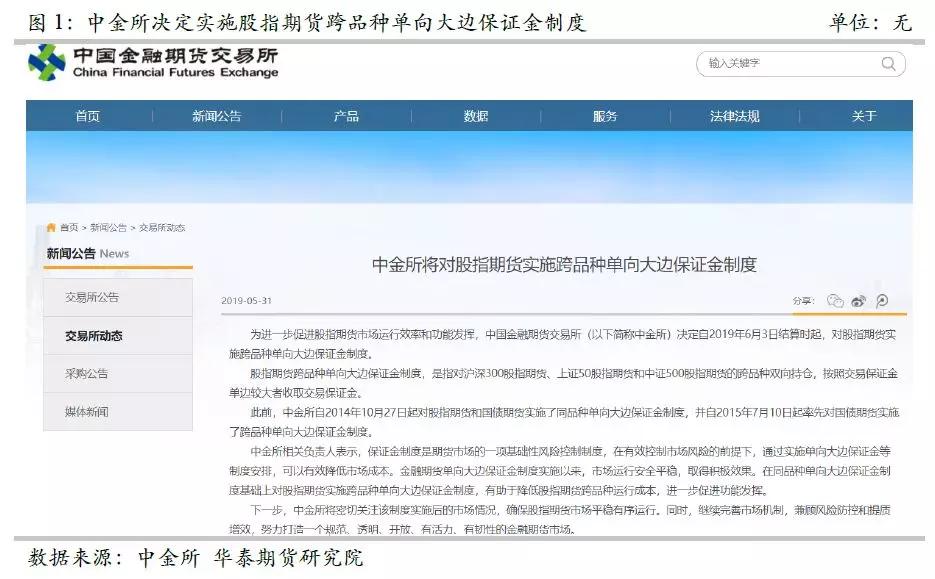Click 新闻公告 in the breadcrumb trail

pyautogui.click(x=110, y=227)
